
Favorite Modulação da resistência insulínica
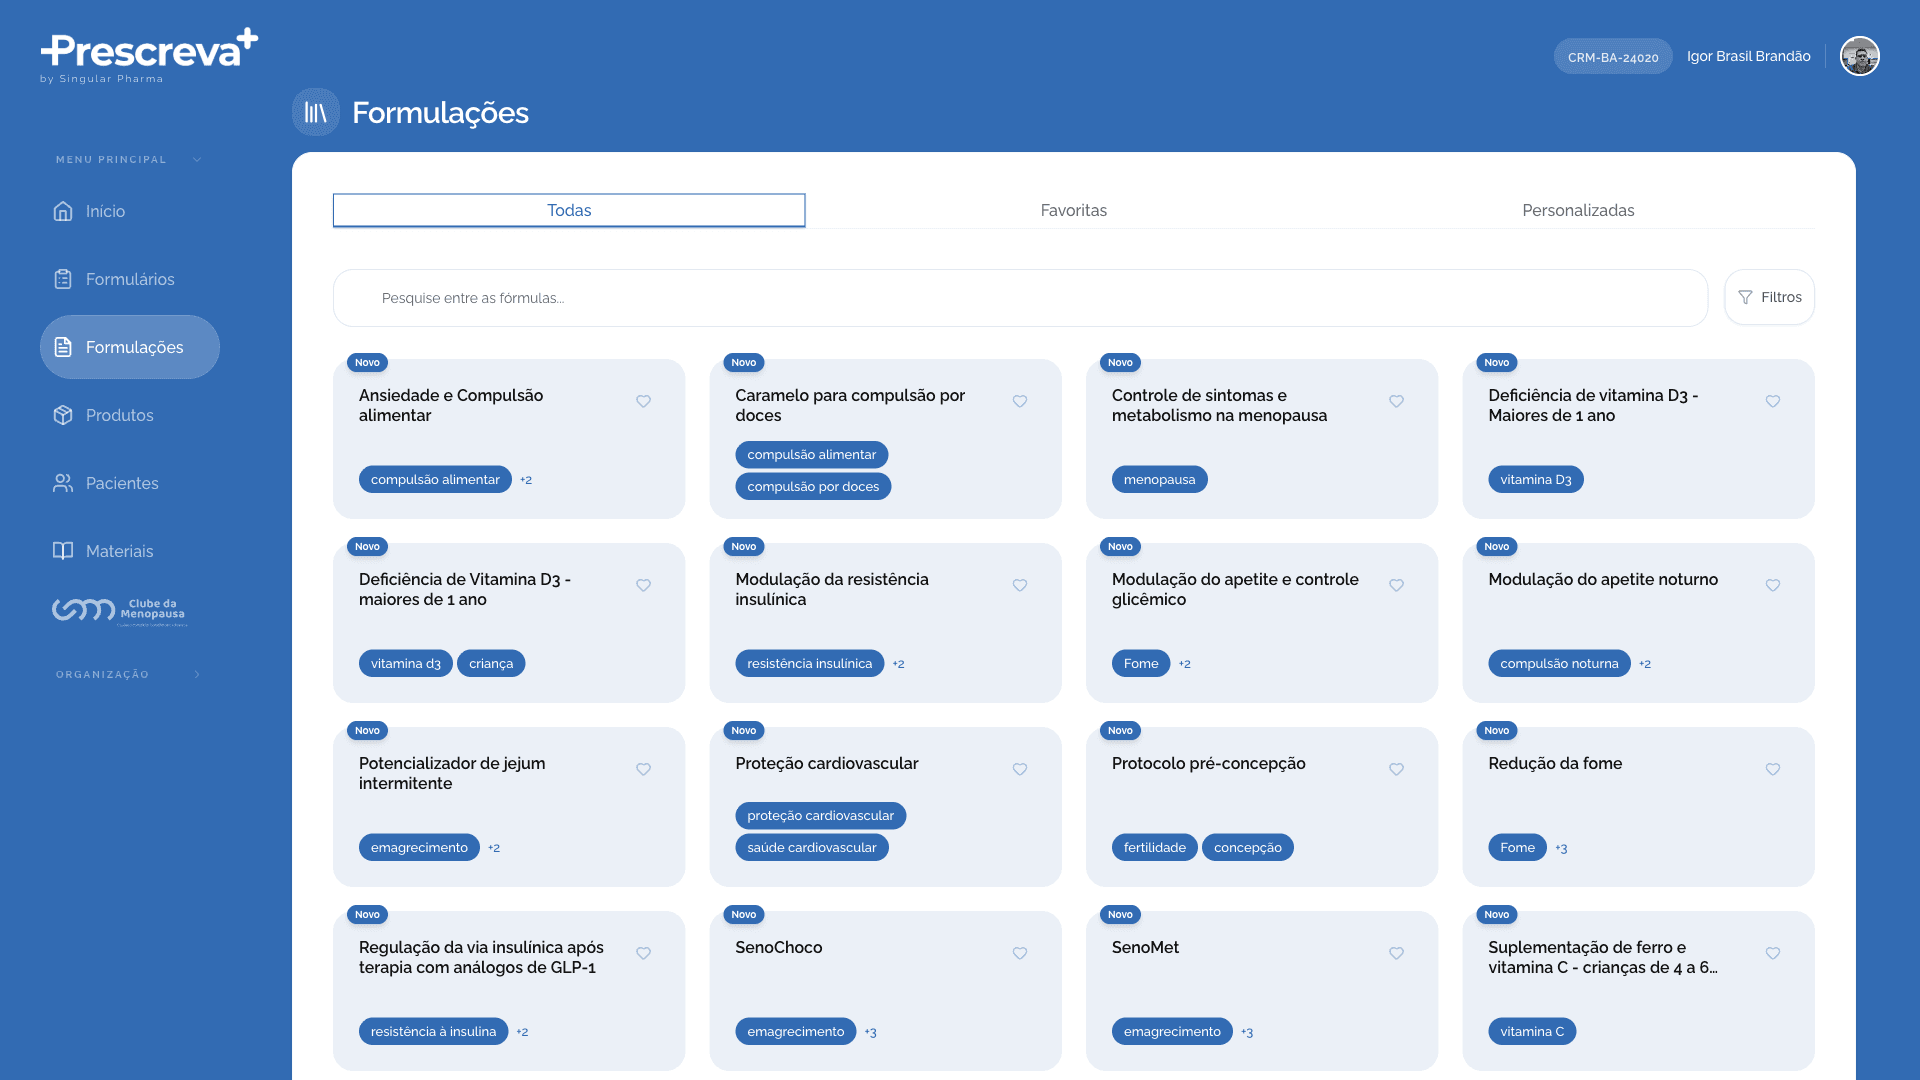pos(1020,585)
